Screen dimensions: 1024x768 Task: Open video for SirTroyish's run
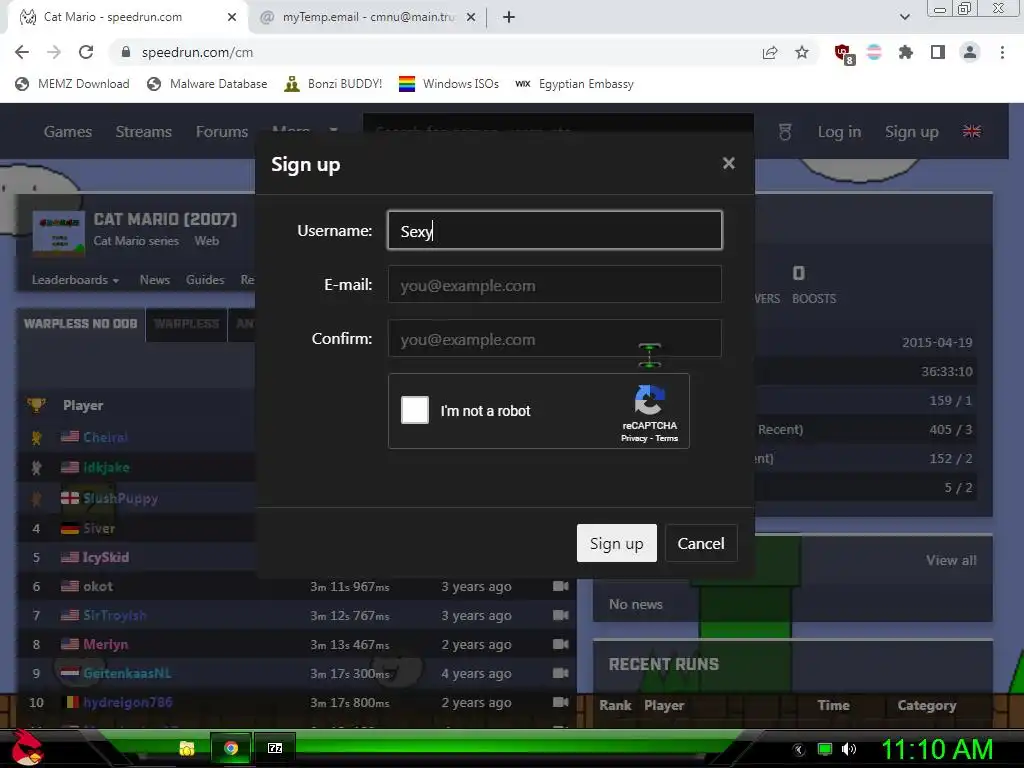[x=560, y=615]
